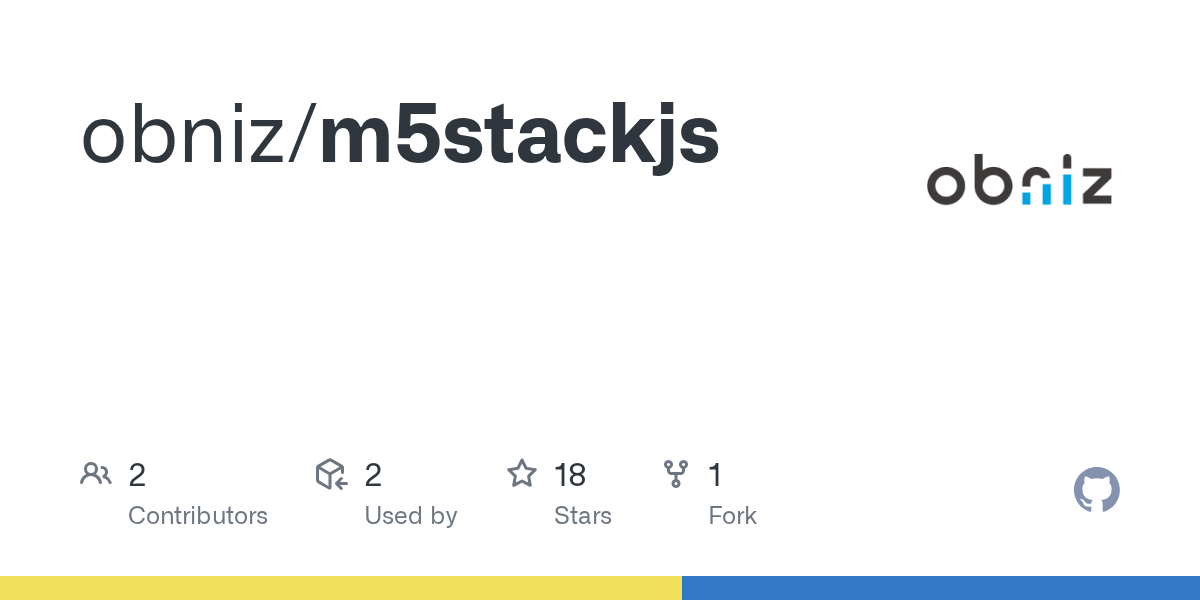
Task: Open the bold m5stackjs repository name
Action: tap(519, 137)
